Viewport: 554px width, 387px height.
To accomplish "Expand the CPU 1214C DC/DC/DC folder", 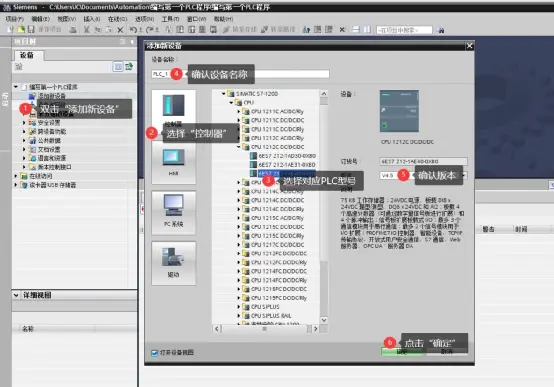I will click(239, 200).
